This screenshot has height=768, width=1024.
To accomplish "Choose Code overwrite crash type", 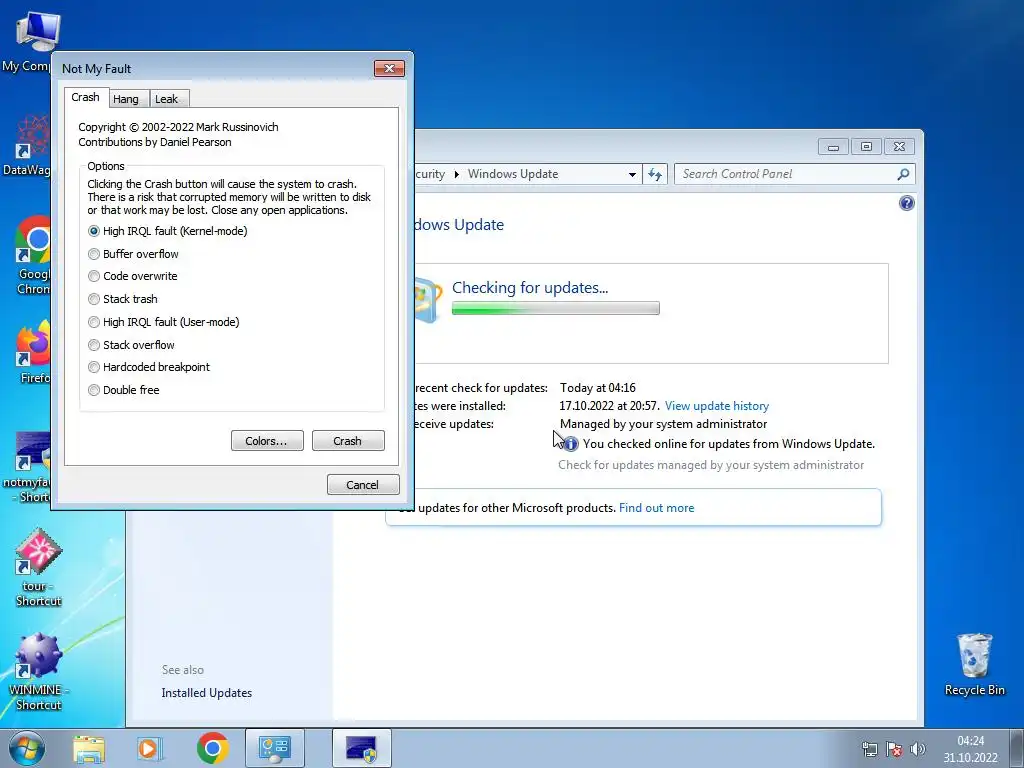I will tap(133, 276).
